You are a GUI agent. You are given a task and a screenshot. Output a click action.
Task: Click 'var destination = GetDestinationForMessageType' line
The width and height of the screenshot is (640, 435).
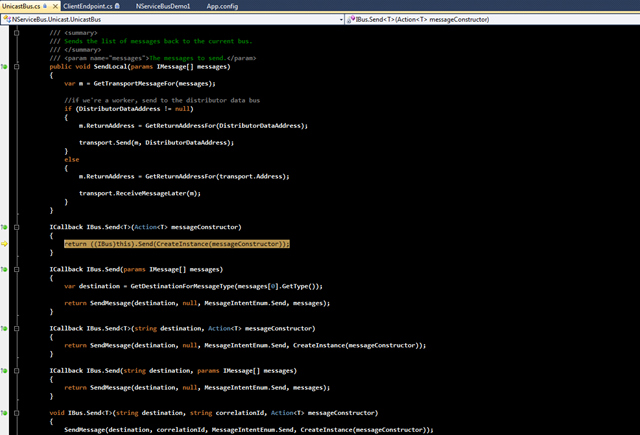coord(193,286)
